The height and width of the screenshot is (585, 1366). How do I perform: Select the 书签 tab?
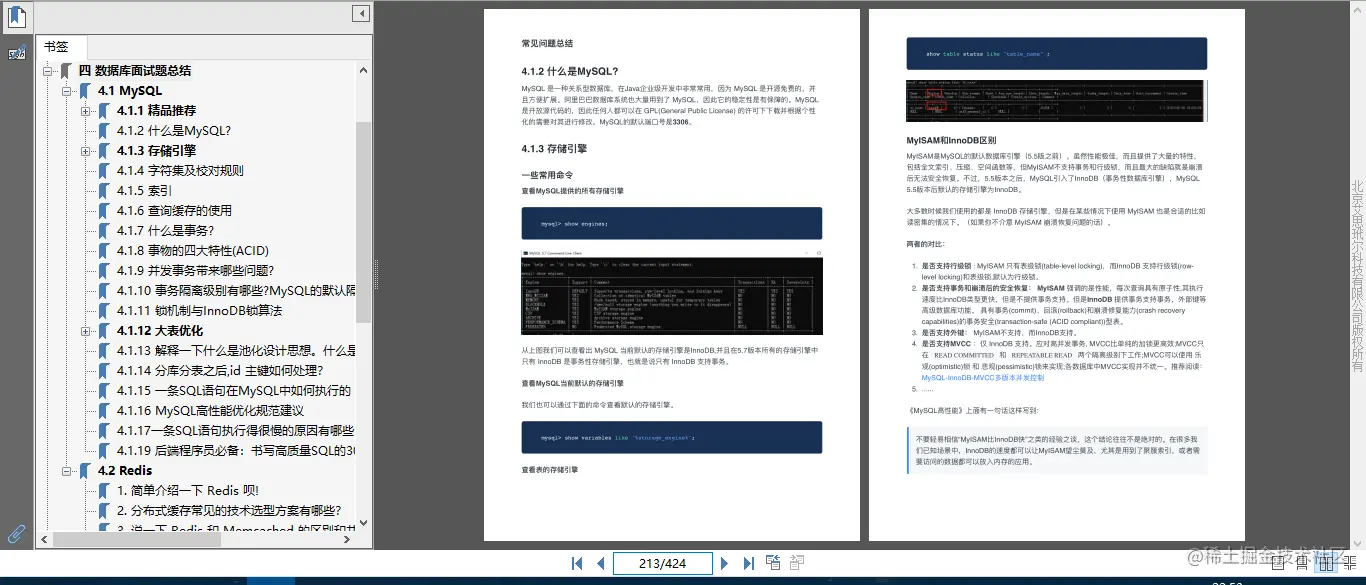56,46
